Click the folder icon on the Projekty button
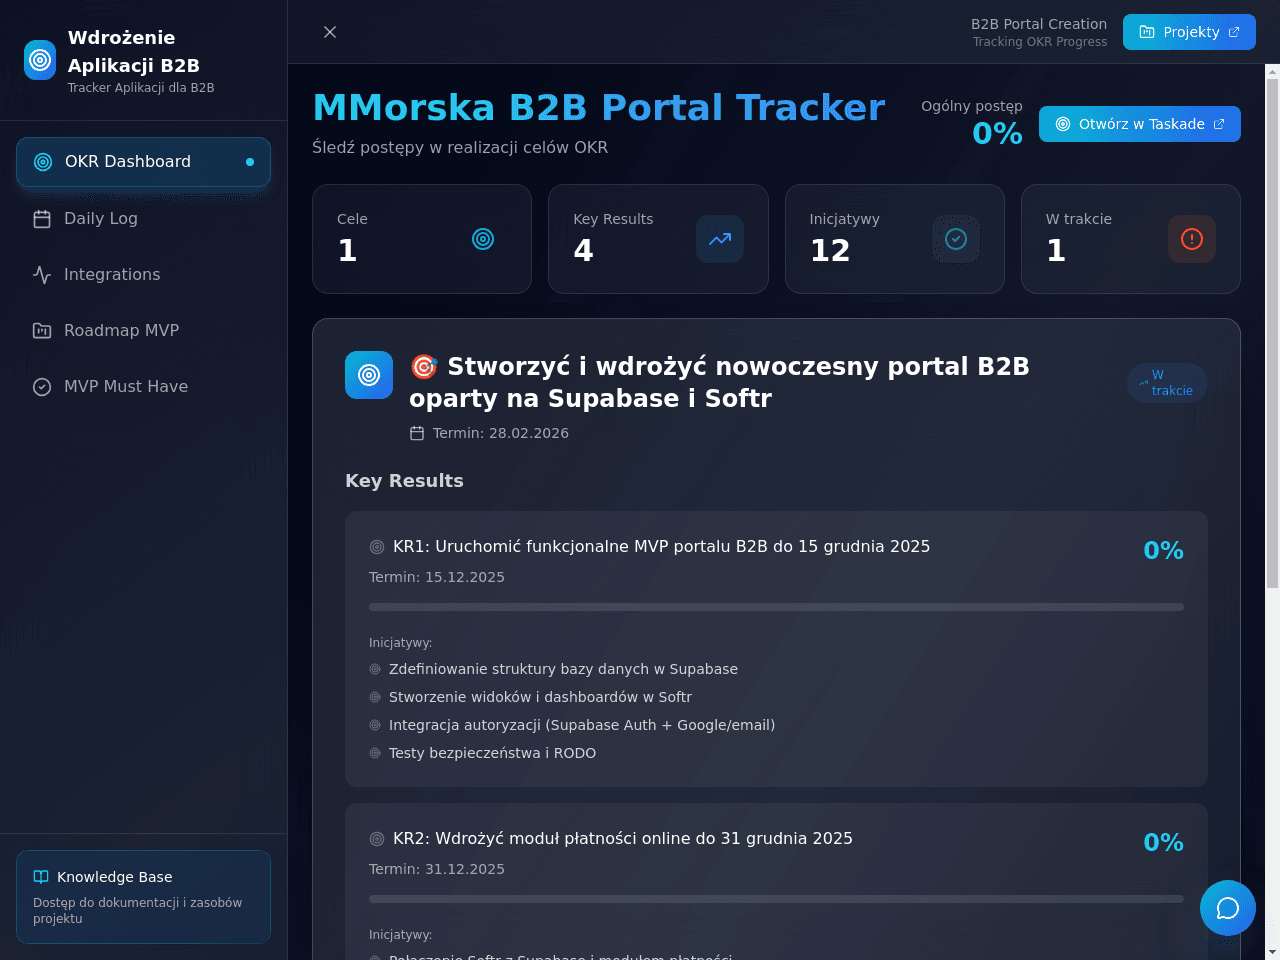Viewport: 1280px width, 960px height. click(1147, 32)
